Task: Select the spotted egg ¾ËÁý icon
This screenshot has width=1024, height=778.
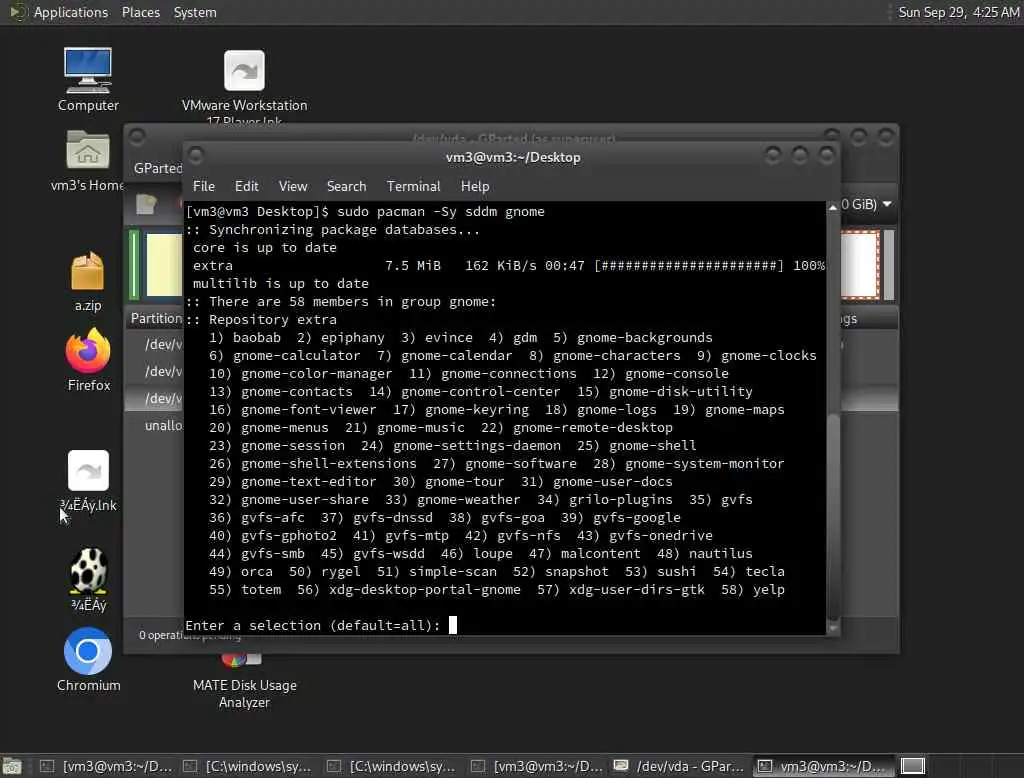Action: click(88, 580)
